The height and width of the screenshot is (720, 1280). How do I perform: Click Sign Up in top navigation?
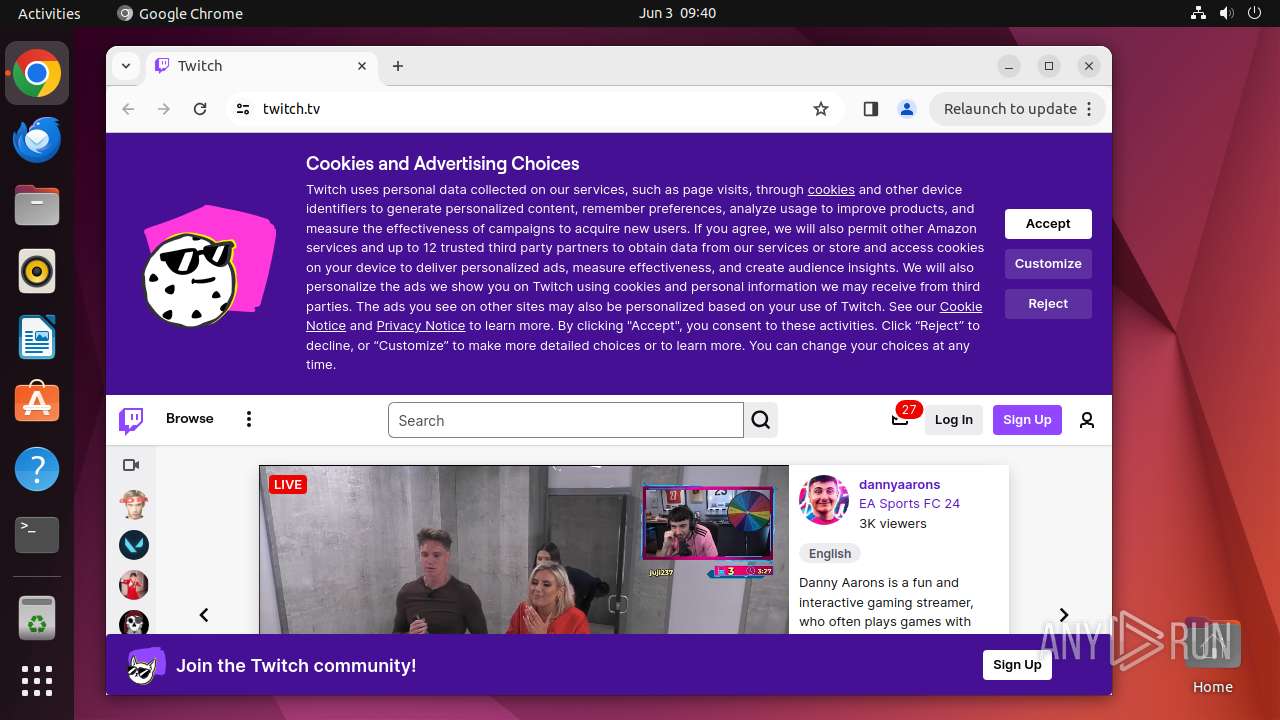click(1027, 420)
